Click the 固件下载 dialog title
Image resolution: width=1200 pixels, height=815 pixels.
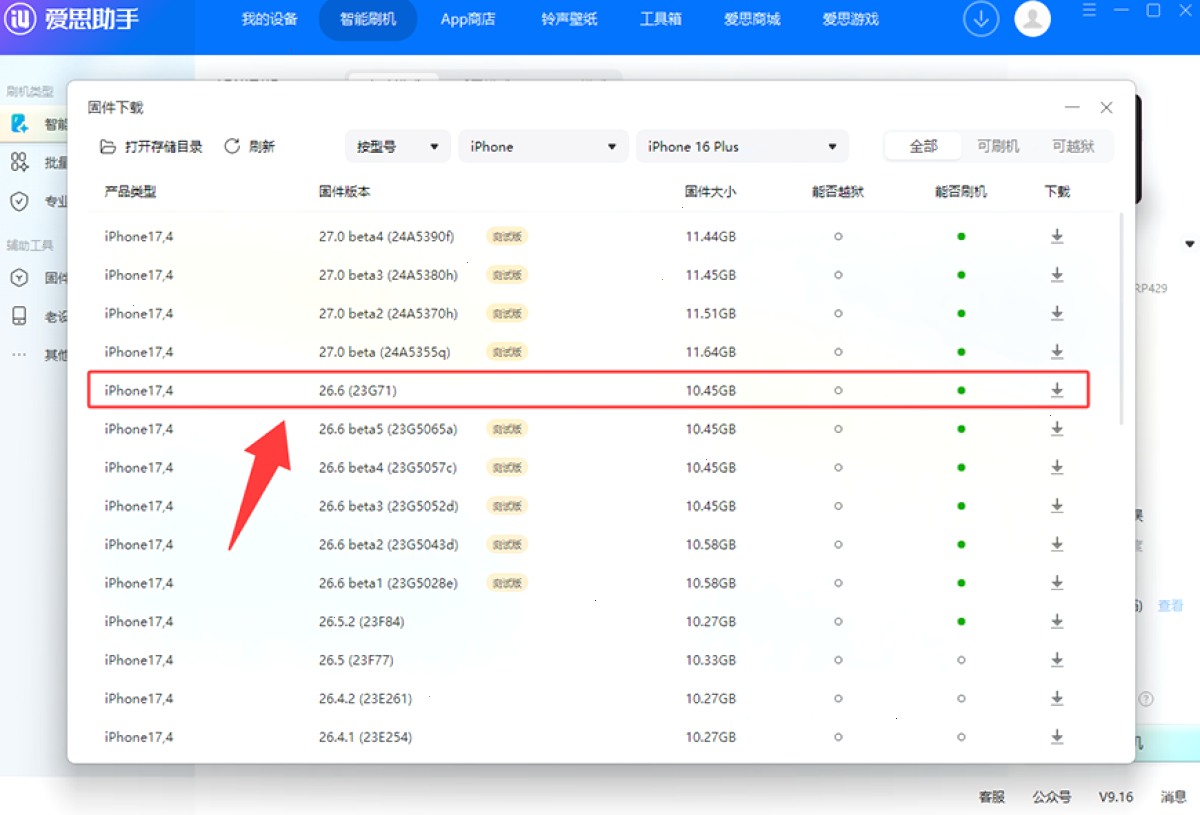(116, 107)
